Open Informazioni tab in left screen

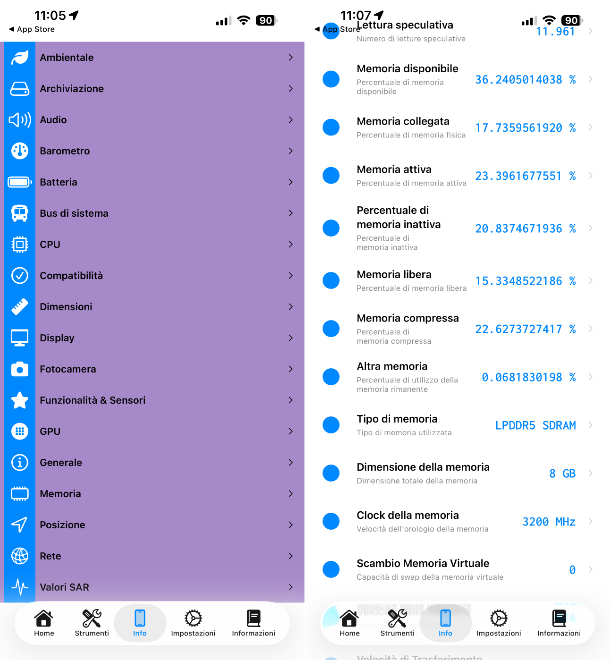click(253, 623)
